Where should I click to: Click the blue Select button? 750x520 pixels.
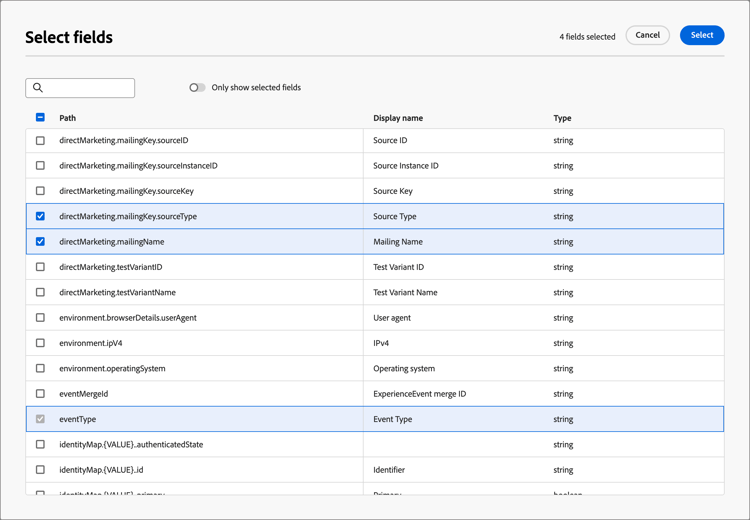[x=701, y=35]
